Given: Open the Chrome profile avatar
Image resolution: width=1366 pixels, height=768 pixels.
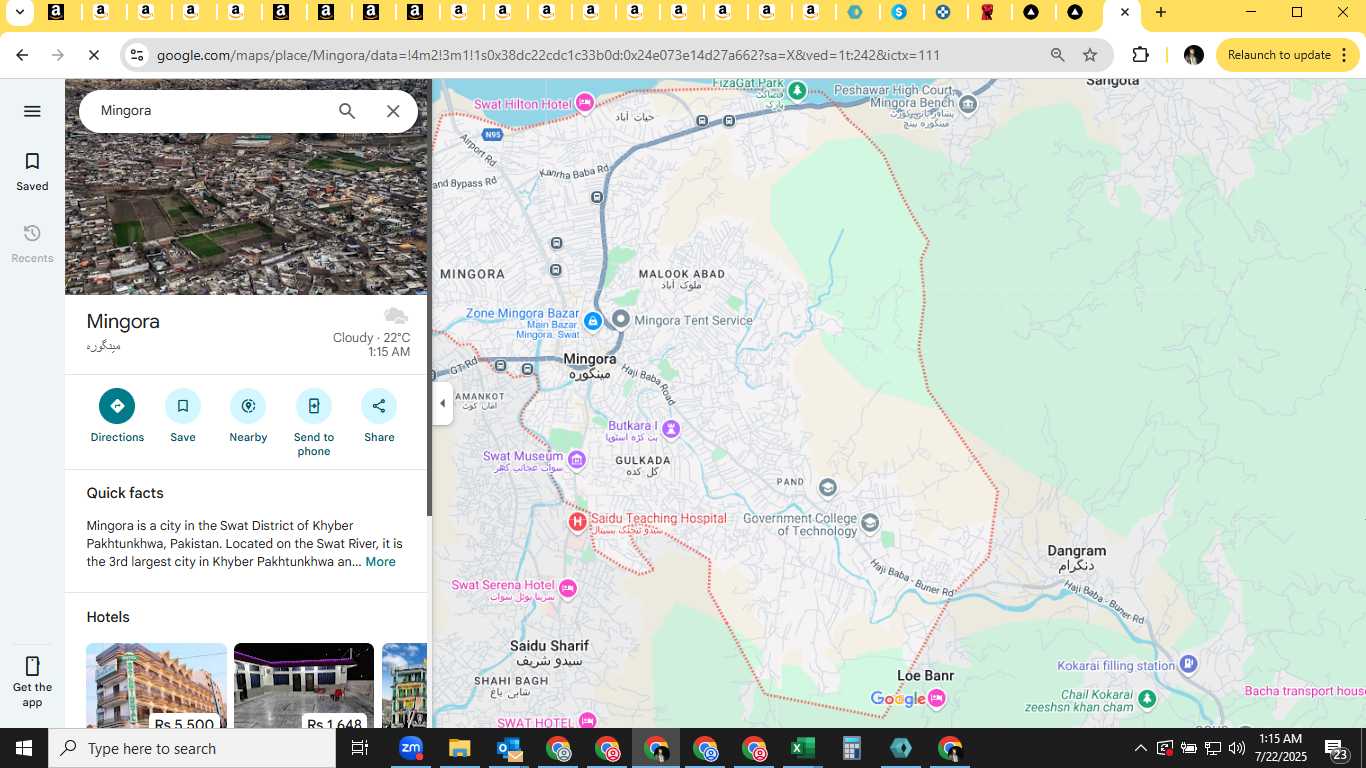Looking at the screenshot, I should 1193,55.
